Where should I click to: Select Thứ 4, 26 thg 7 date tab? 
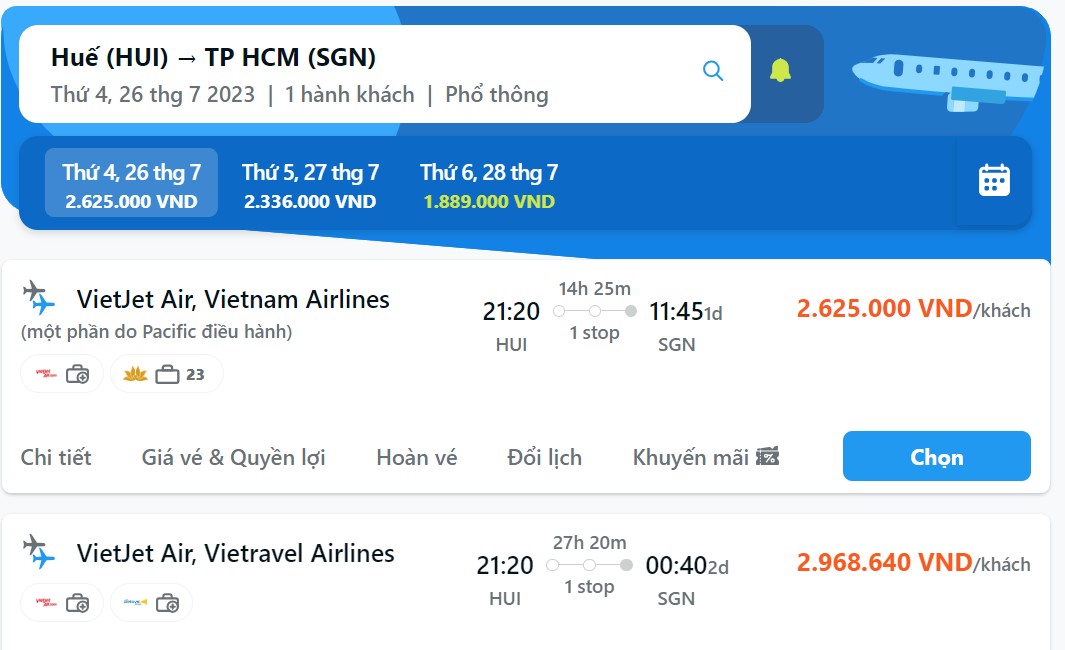[131, 183]
